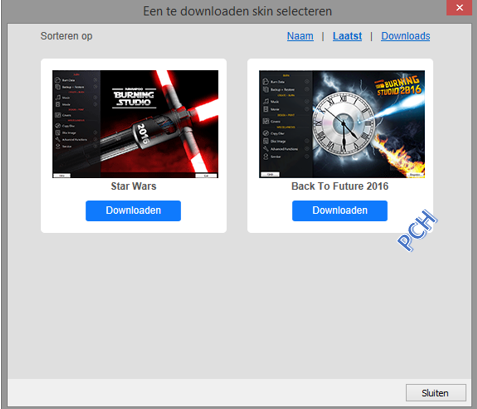
Task: Click the Advanced Functions wrench icon in Back To Future preview
Action: pos(266,149)
